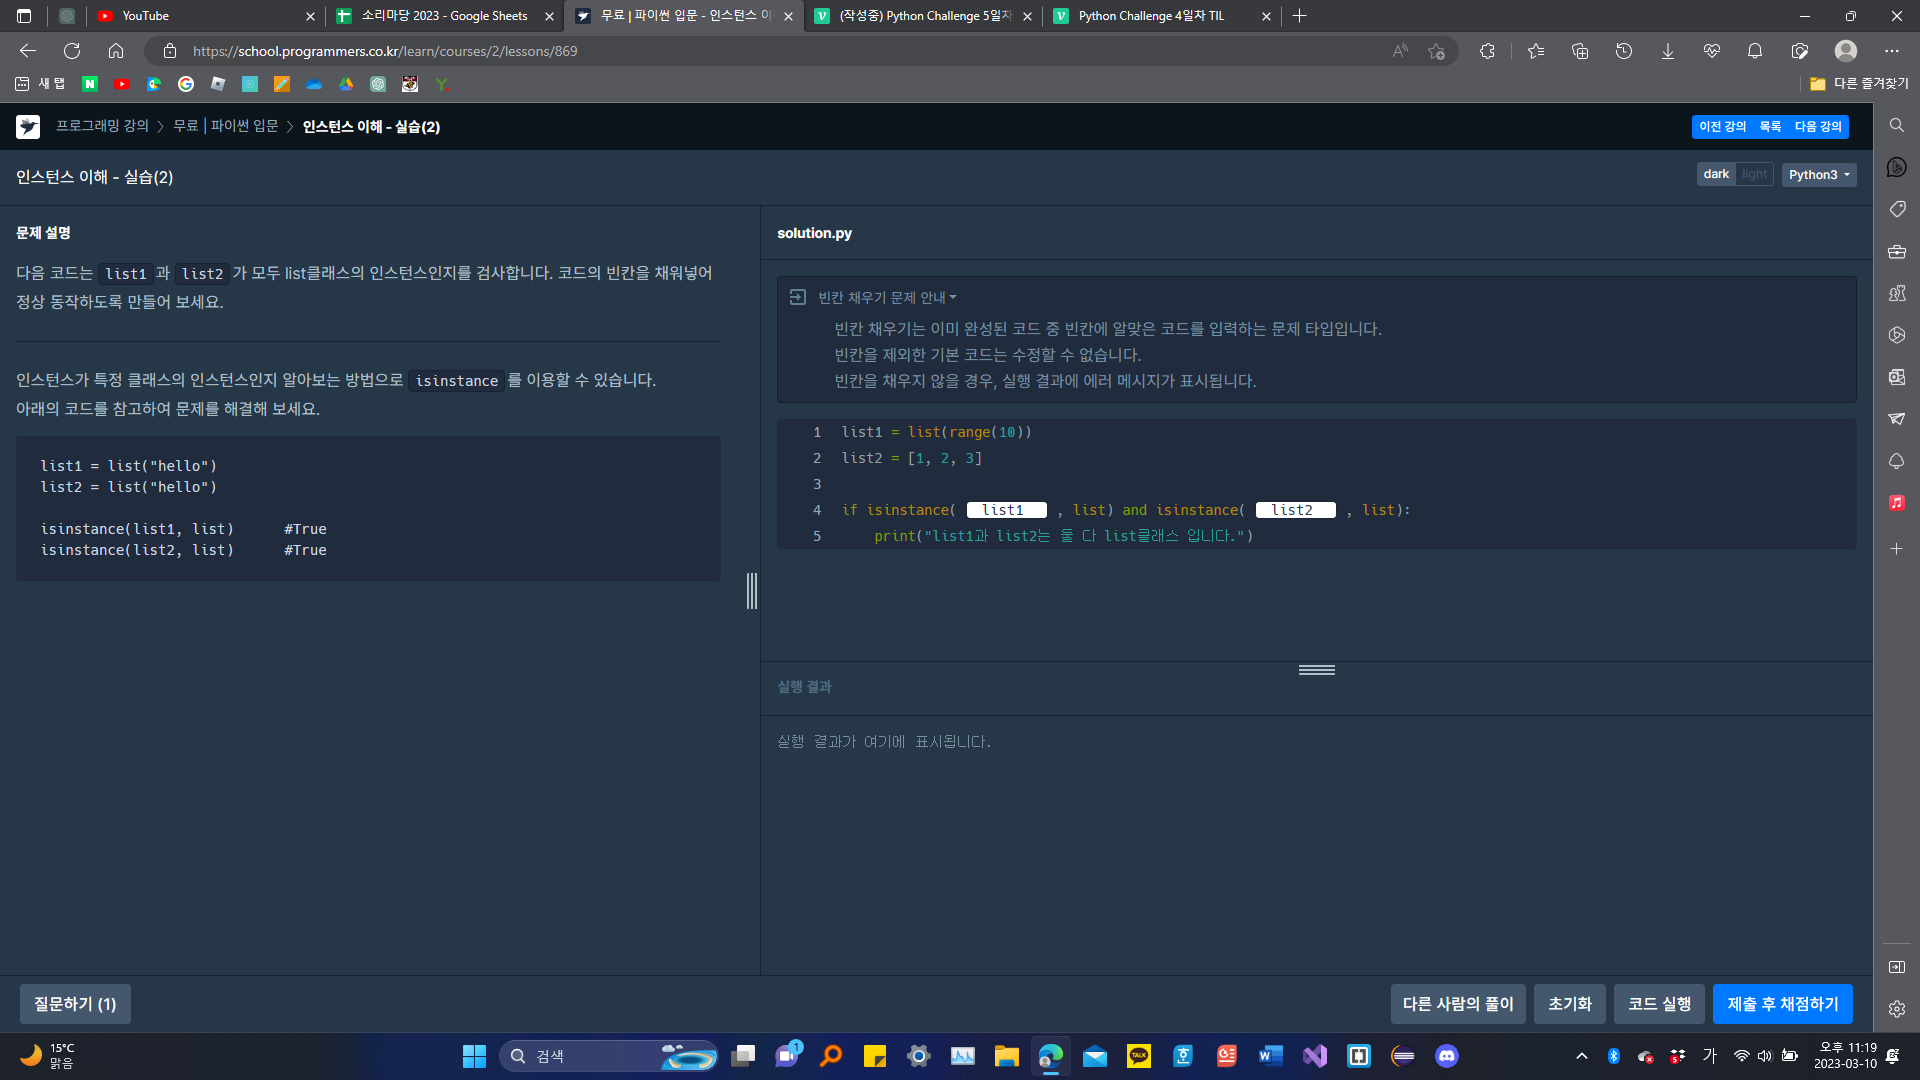This screenshot has width=1920, height=1080.
Task: Open the Edge sidebar search icon
Action: tap(1896, 125)
